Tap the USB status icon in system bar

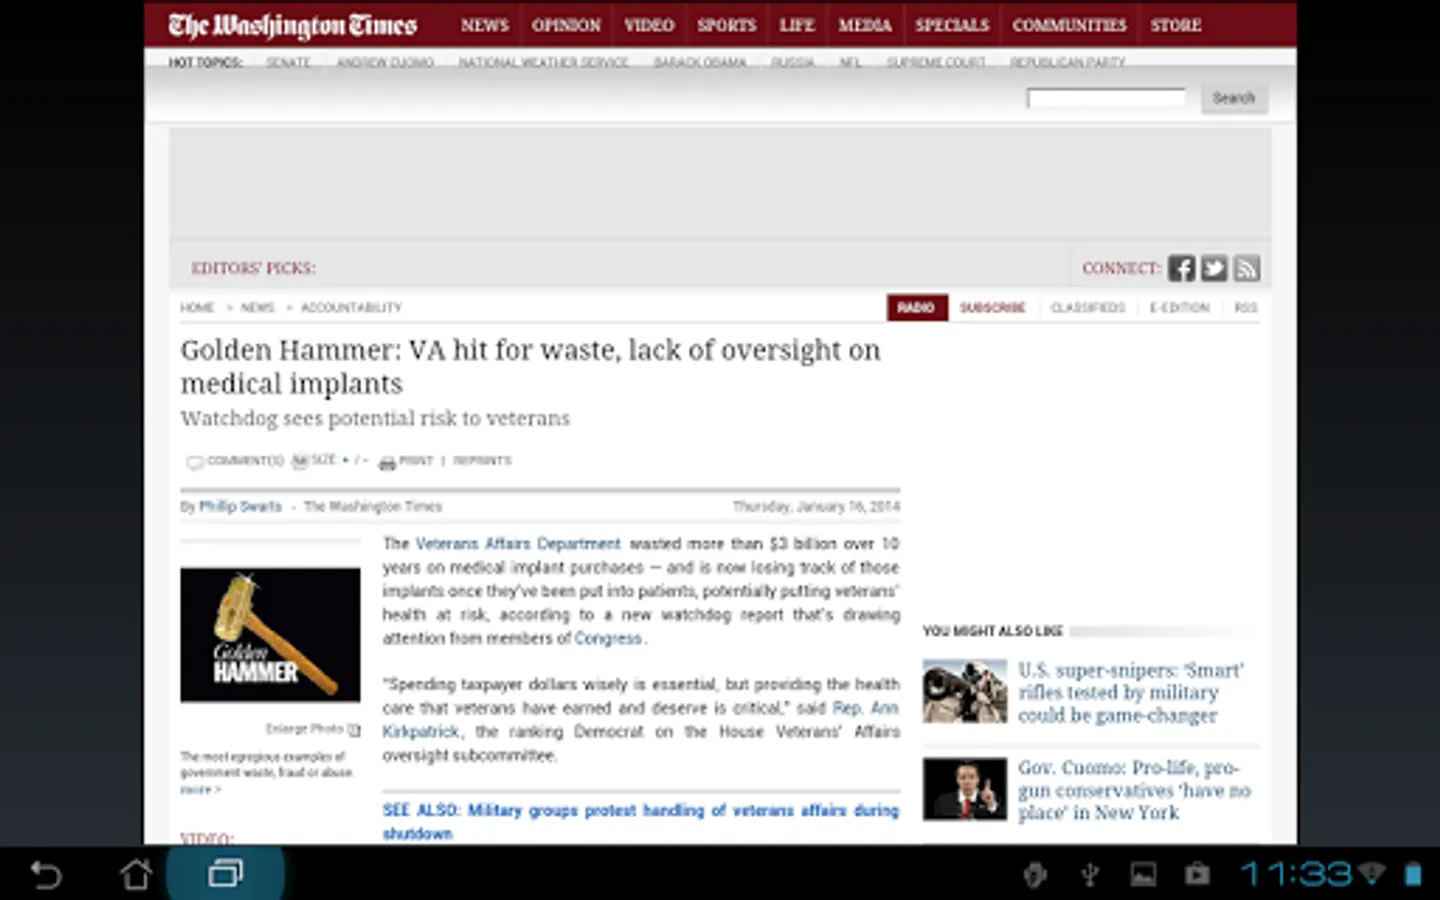(x=1090, y=875)
